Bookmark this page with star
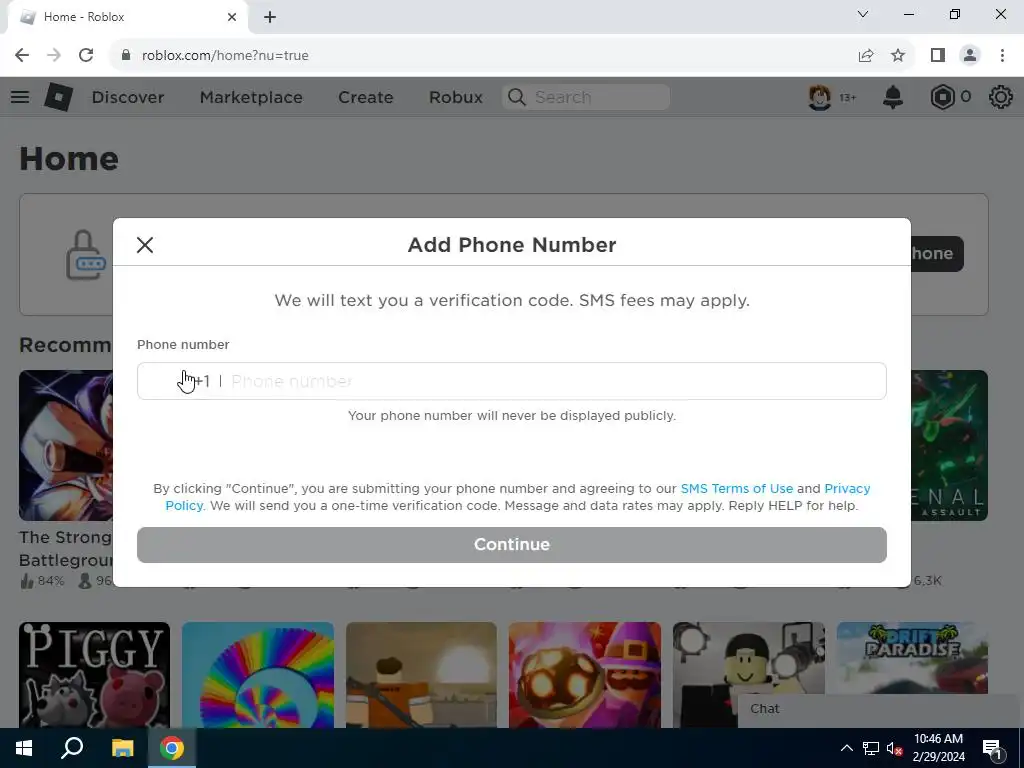The width and height of the screenshot is (1024, 768). (898, 56)
